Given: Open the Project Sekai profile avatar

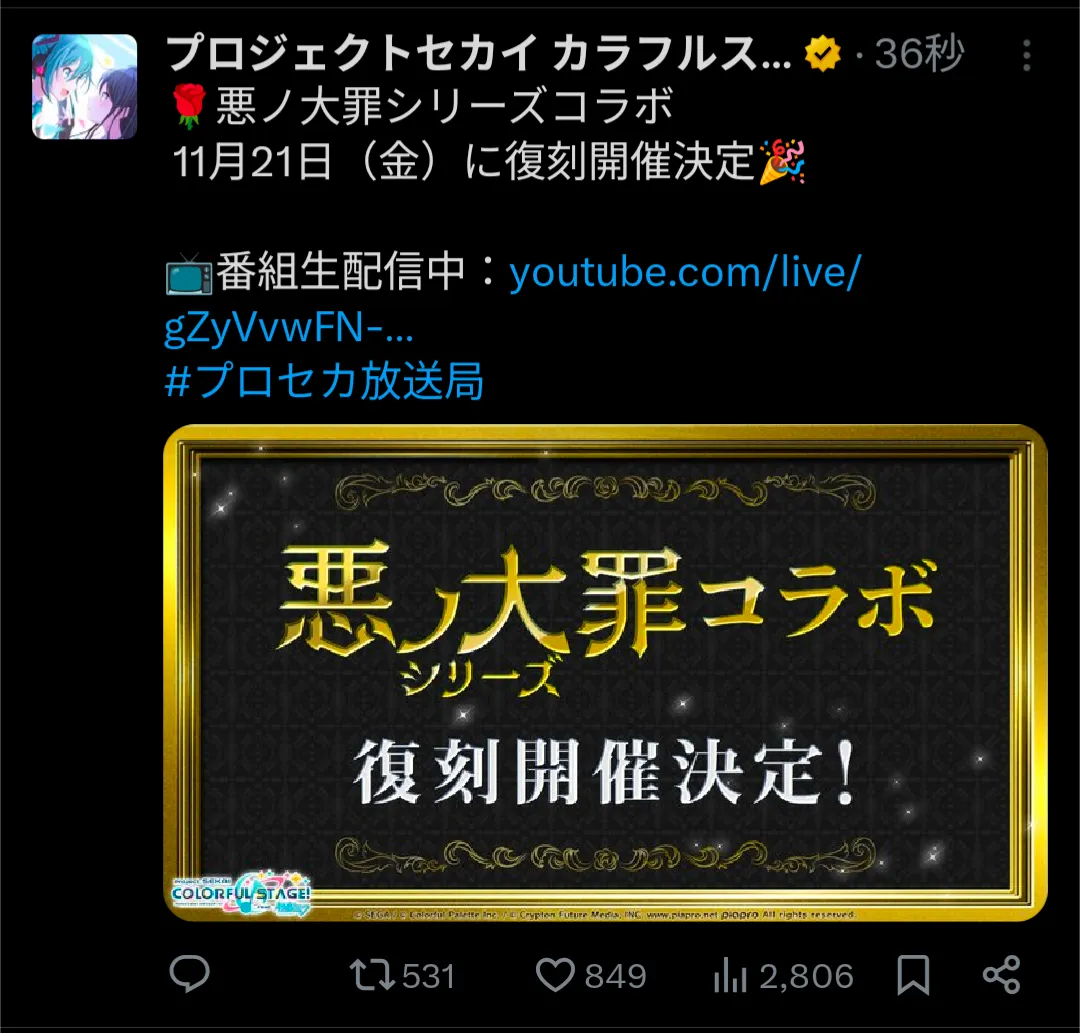Looking at the screenshot, I should (84, 87).
